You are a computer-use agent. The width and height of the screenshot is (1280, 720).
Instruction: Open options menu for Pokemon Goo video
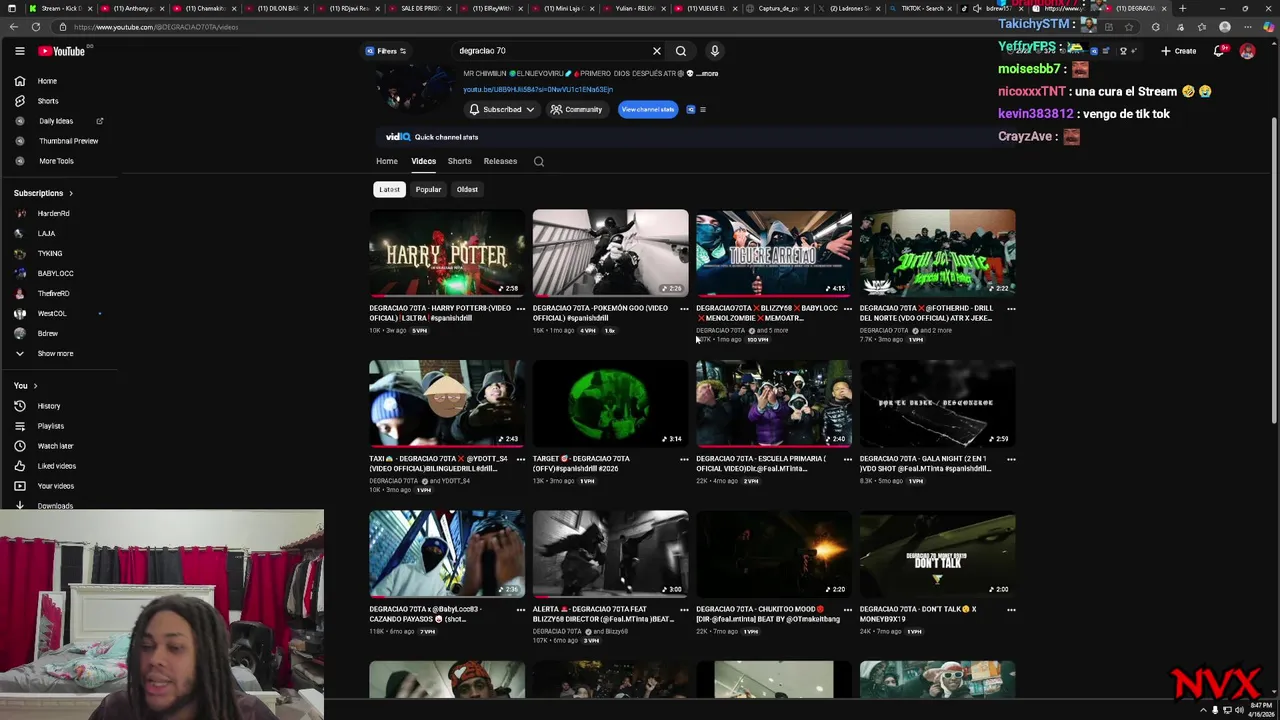(684, 309)
